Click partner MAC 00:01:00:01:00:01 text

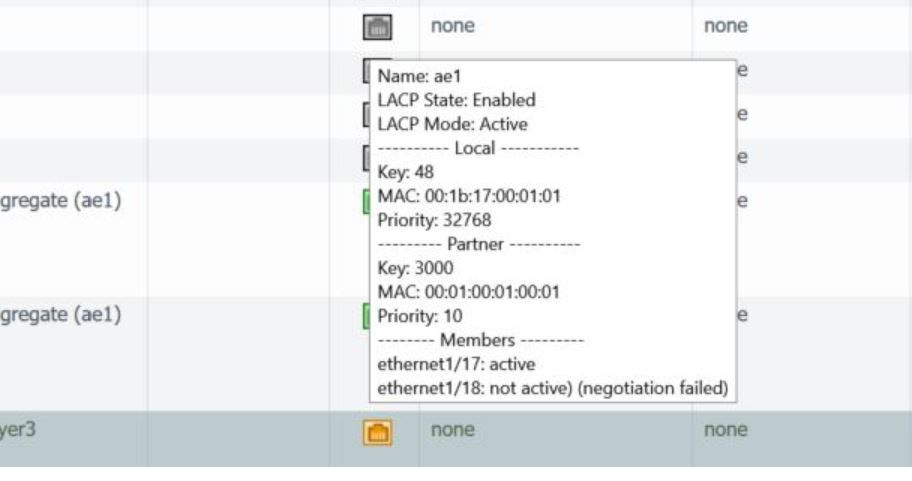point(469,292)
